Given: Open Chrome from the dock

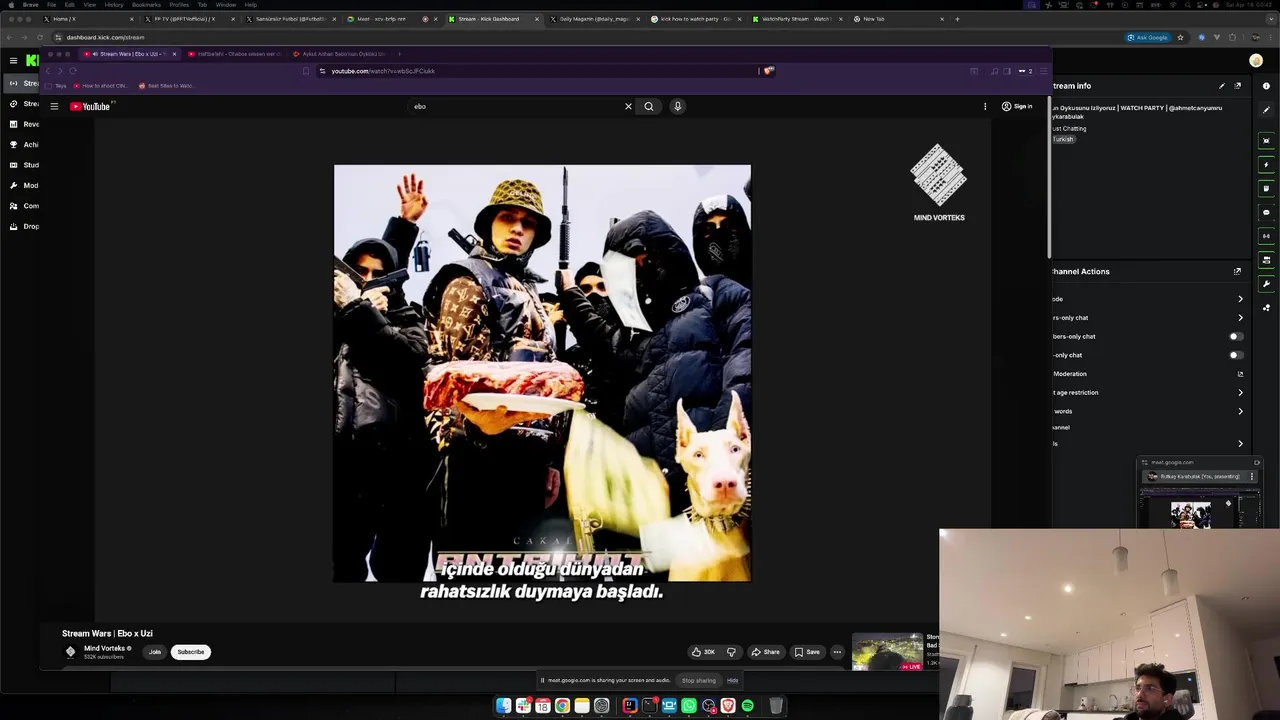Looking at the screenshot, I should click(x=562, y=706).
